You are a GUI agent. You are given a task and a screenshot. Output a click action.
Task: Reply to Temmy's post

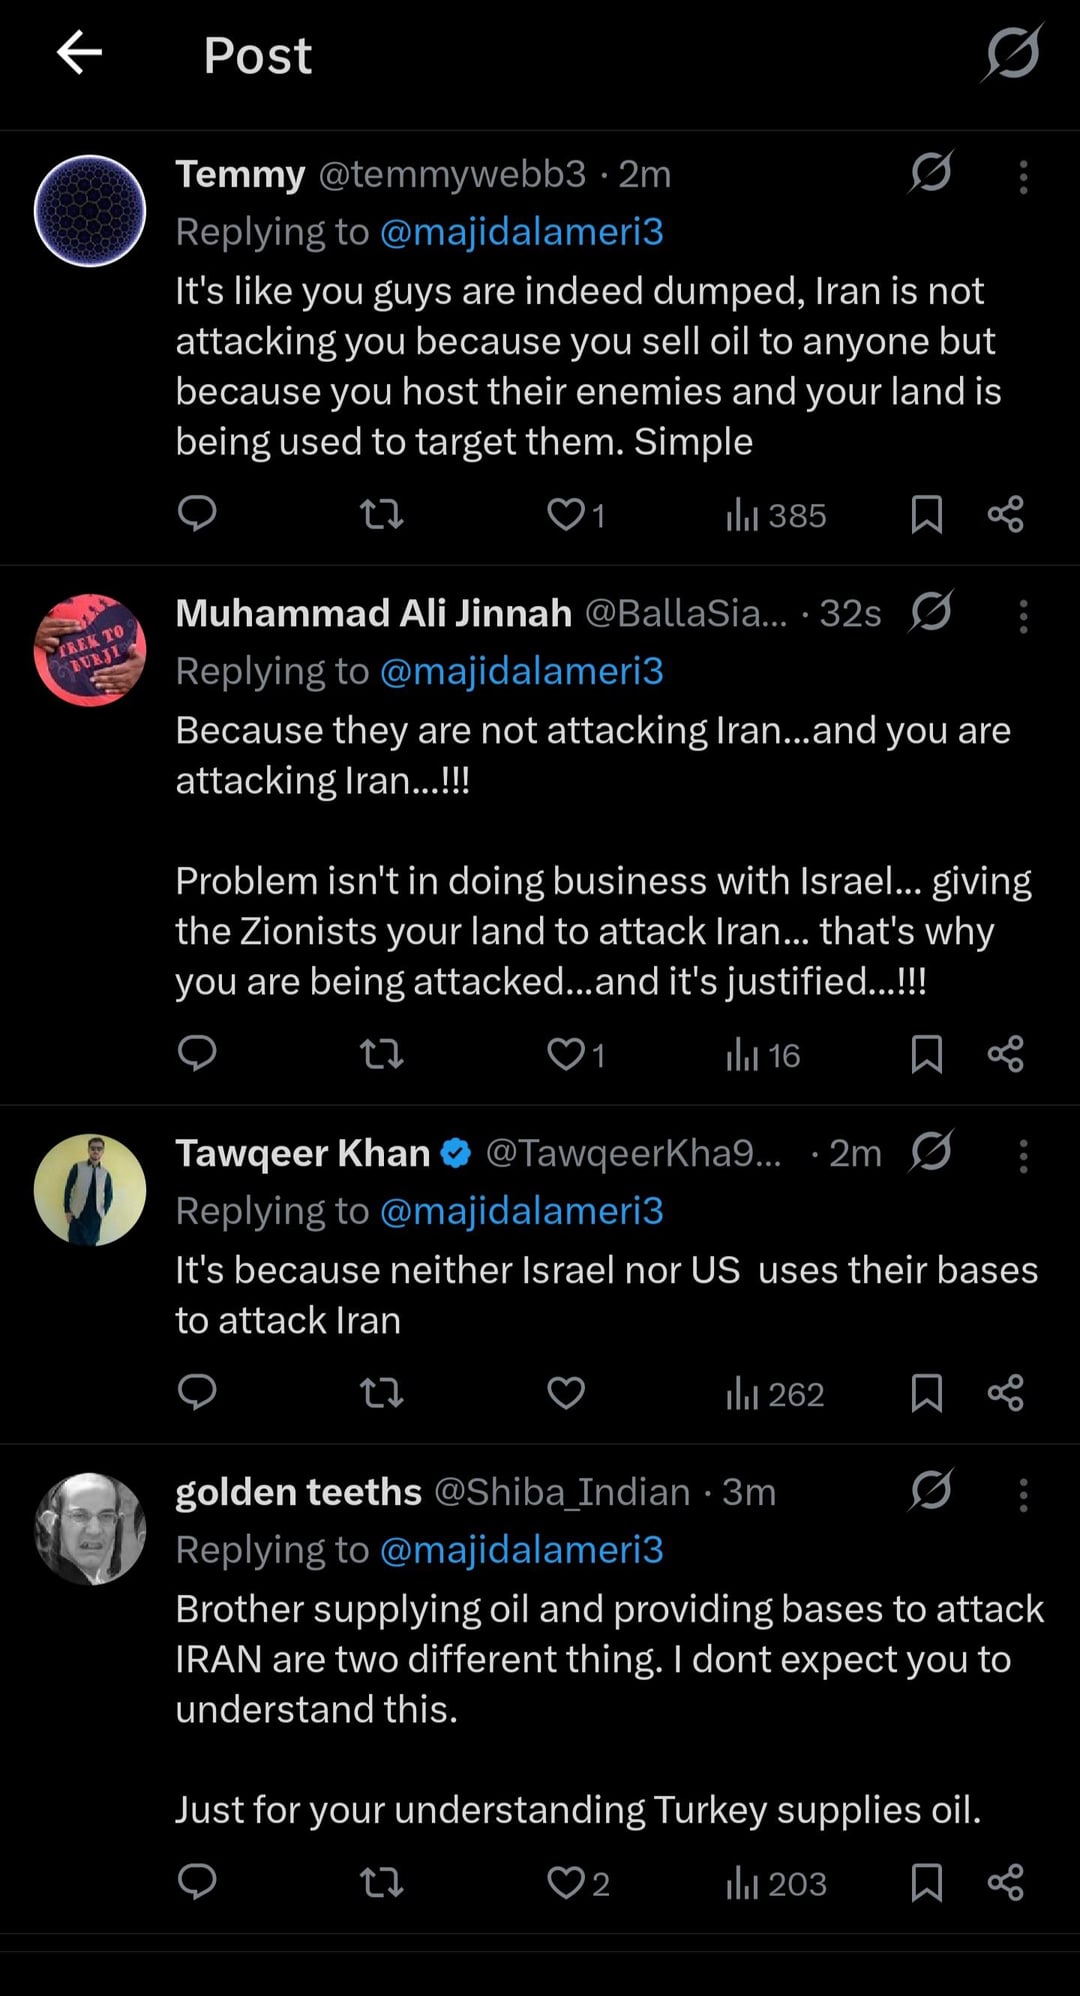pyautogui.click(x=197, y=514)
